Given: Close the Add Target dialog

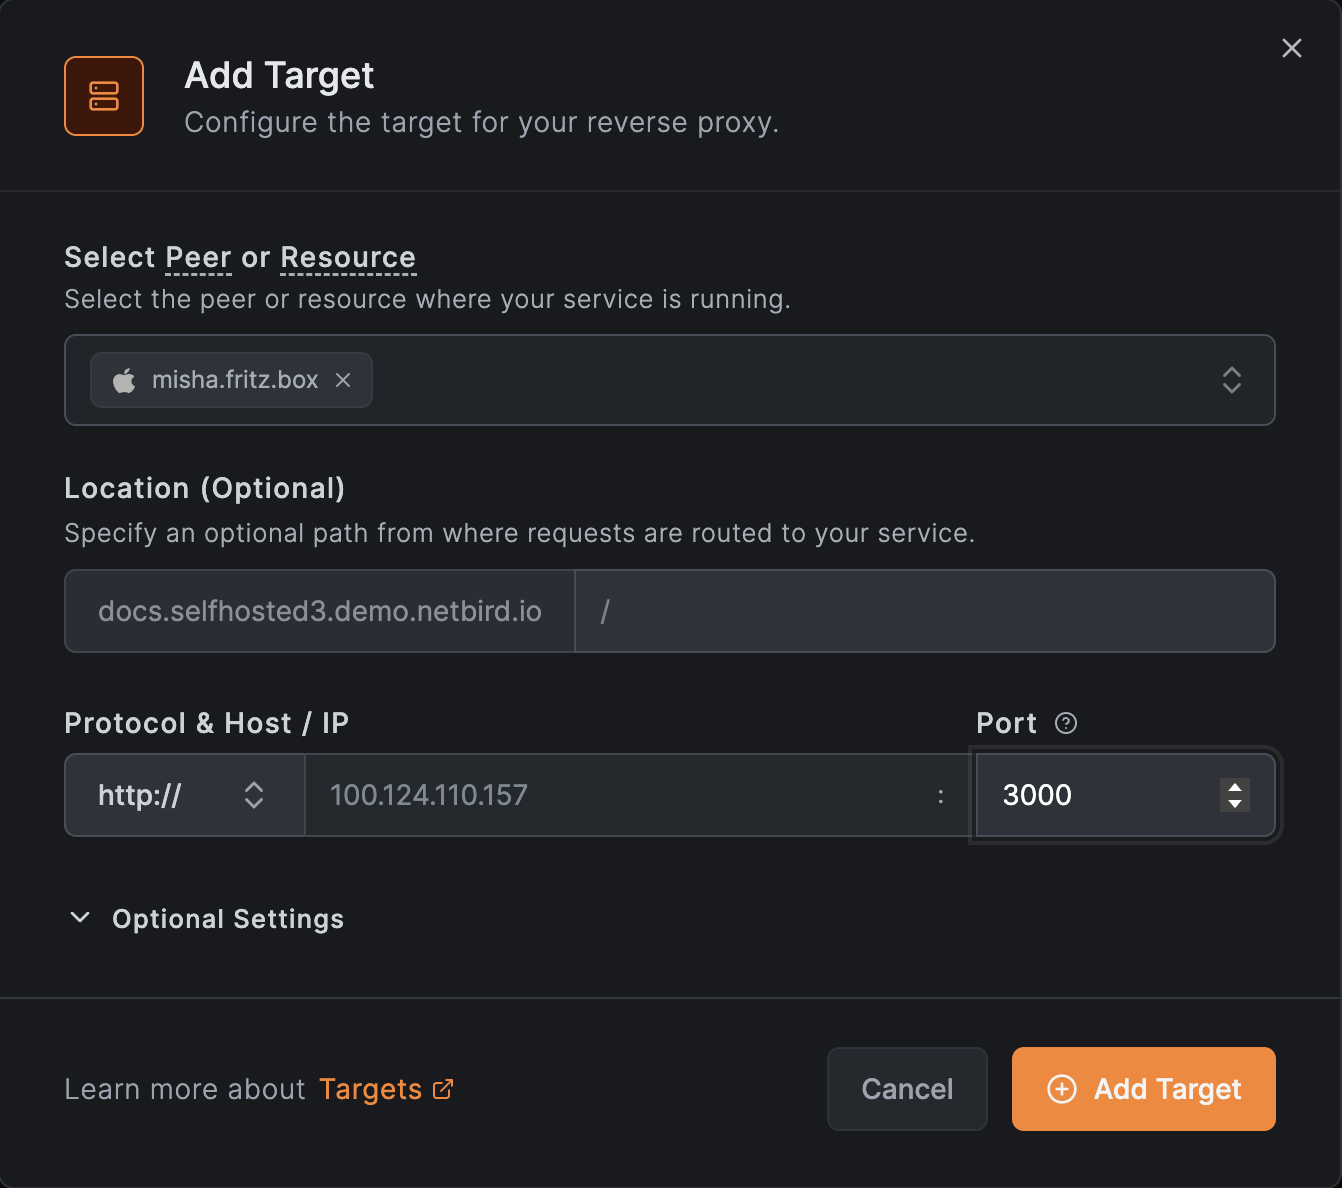Looking at the screenshot, I should [1291, 48].
